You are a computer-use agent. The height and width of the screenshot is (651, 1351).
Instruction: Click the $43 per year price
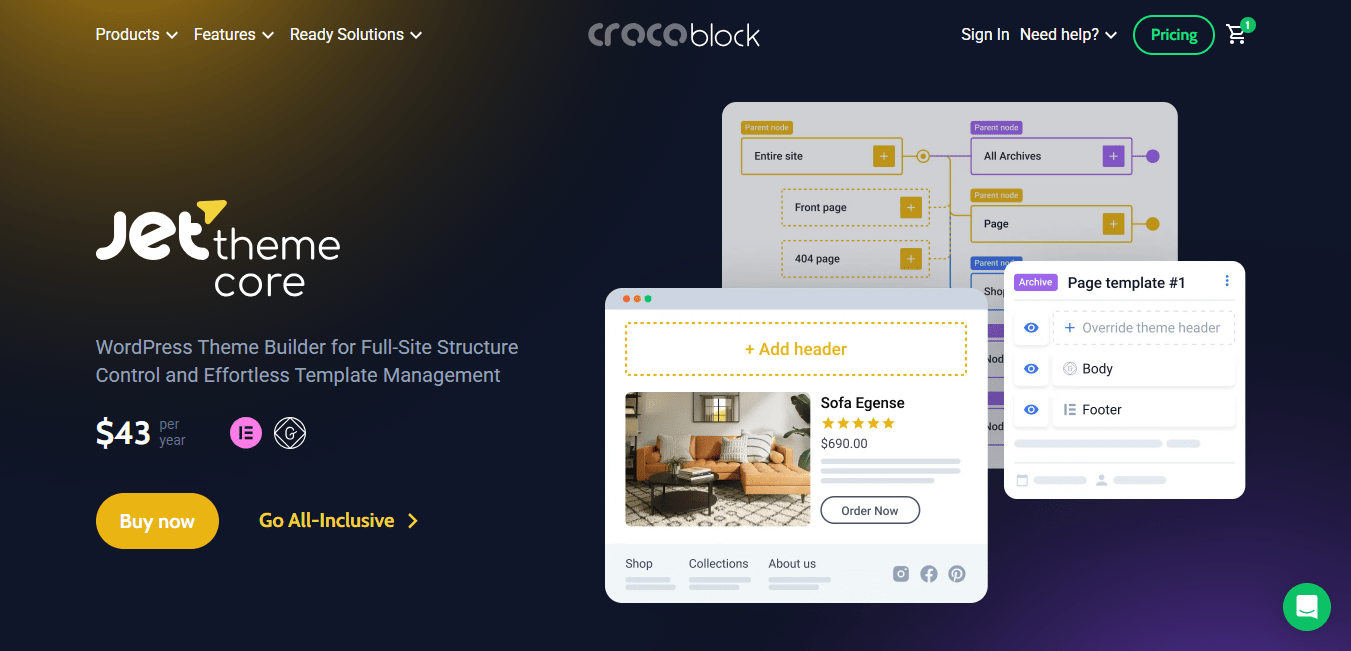pos(141,432)
